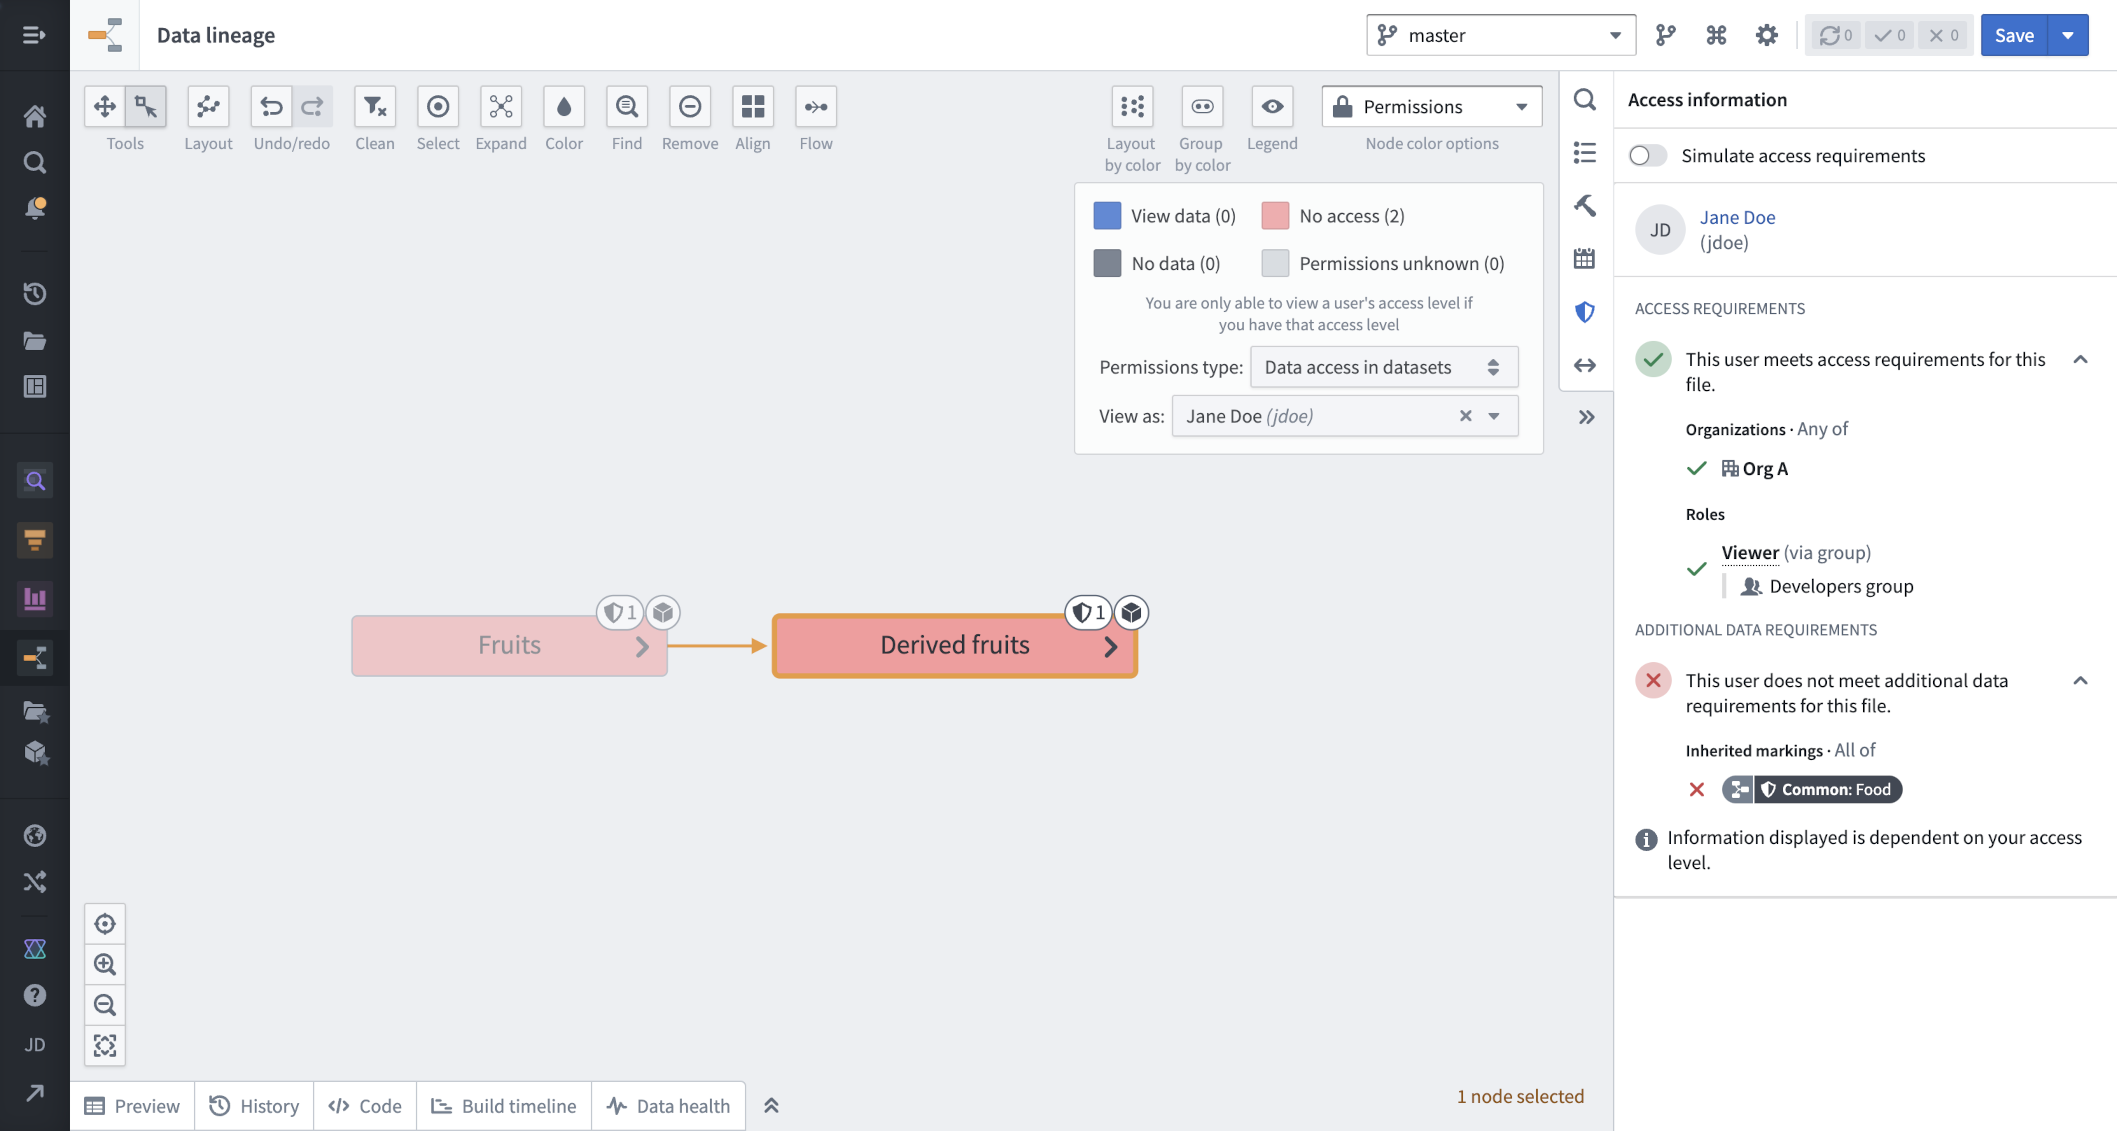Open the Permissions node color dropdown
The image size is (2117, 1131).
point(1432,106)
